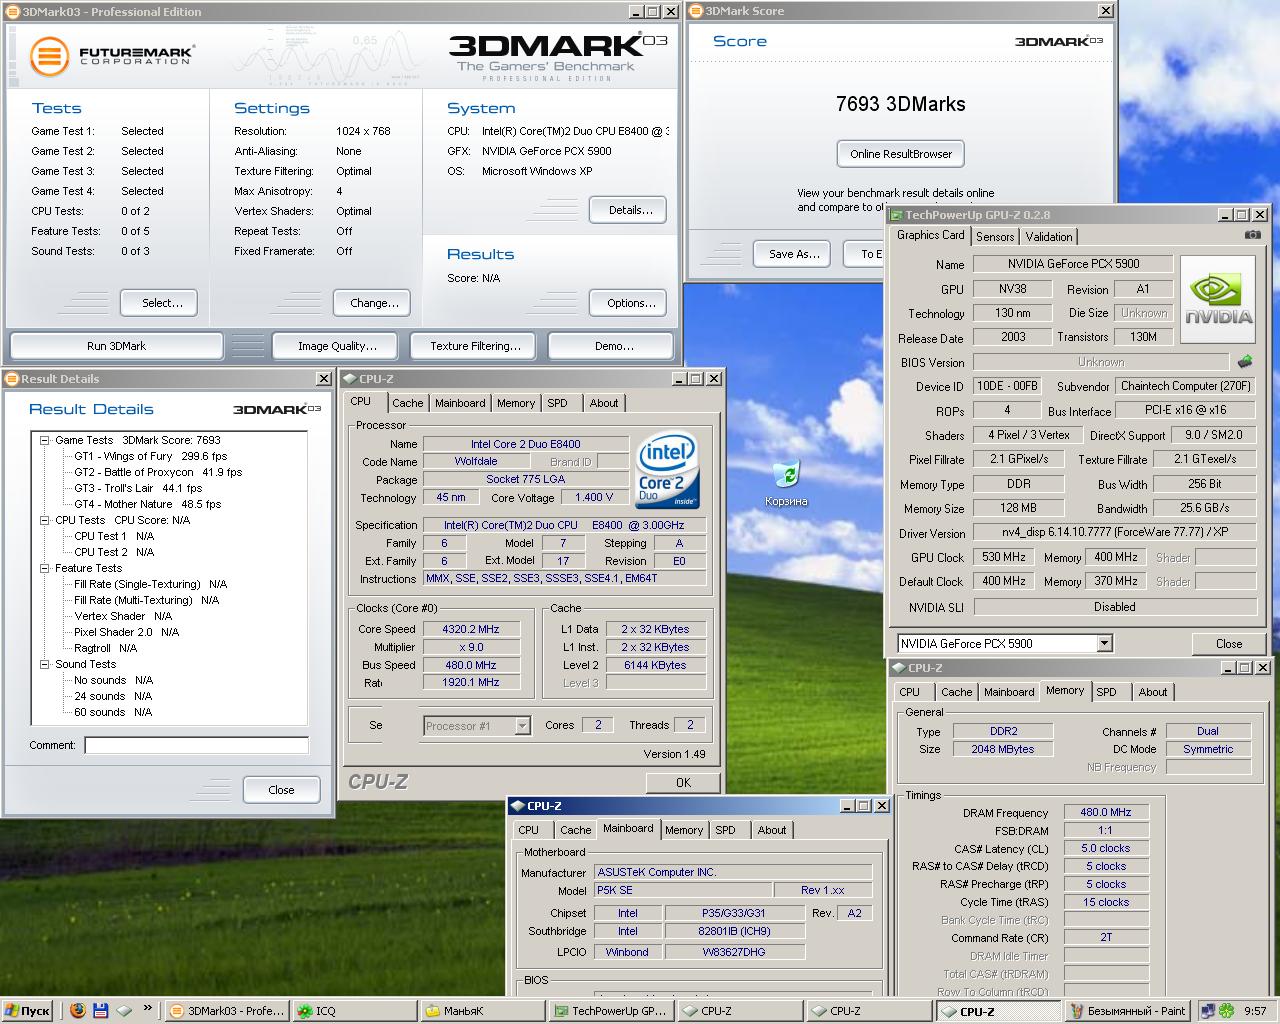Collapse the Sound Tests tree node
This screenshot has height=1024, width=1280.
tap(45, 664)
